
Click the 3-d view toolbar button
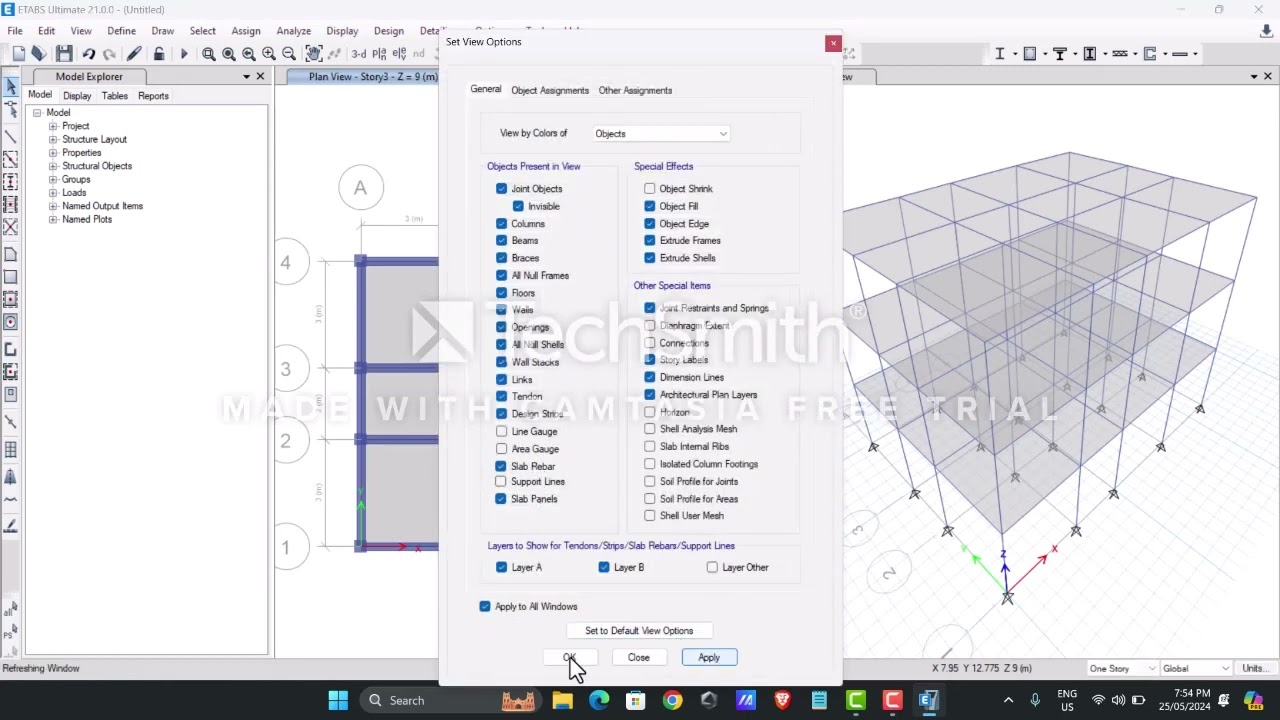pyautogui.click(x=358, y=54)
